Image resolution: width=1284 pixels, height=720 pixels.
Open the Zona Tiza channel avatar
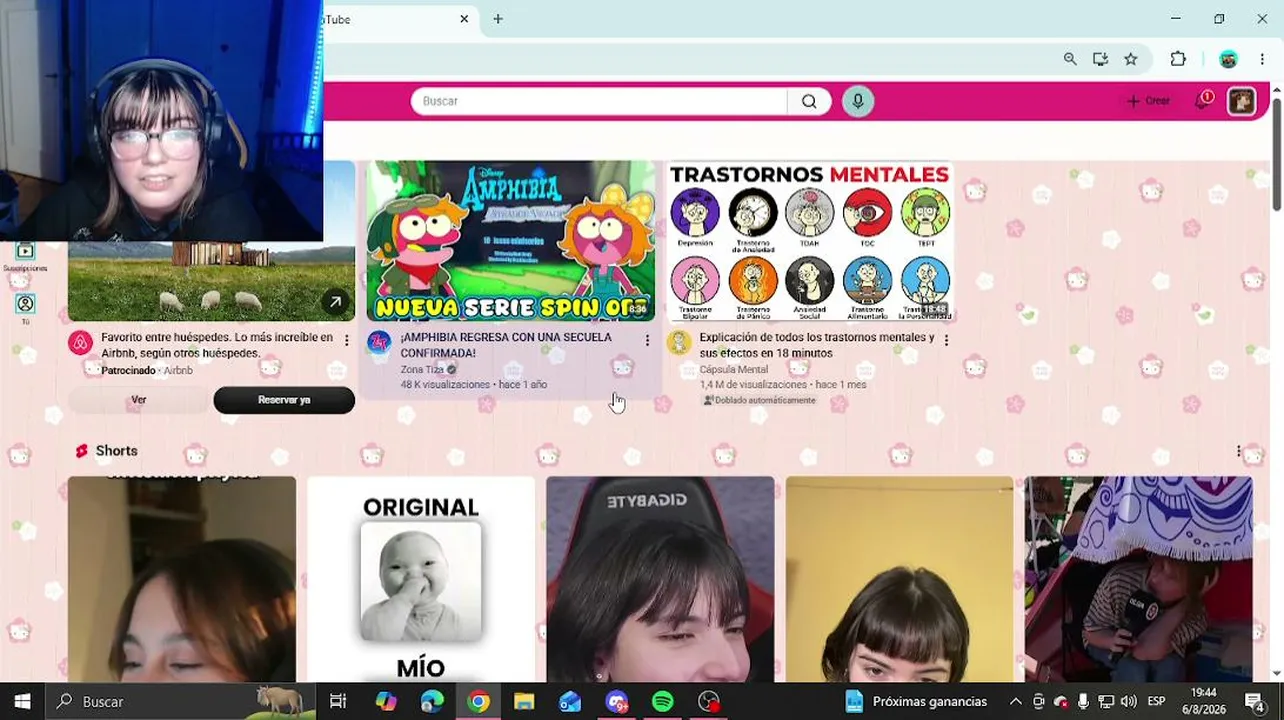379,344
